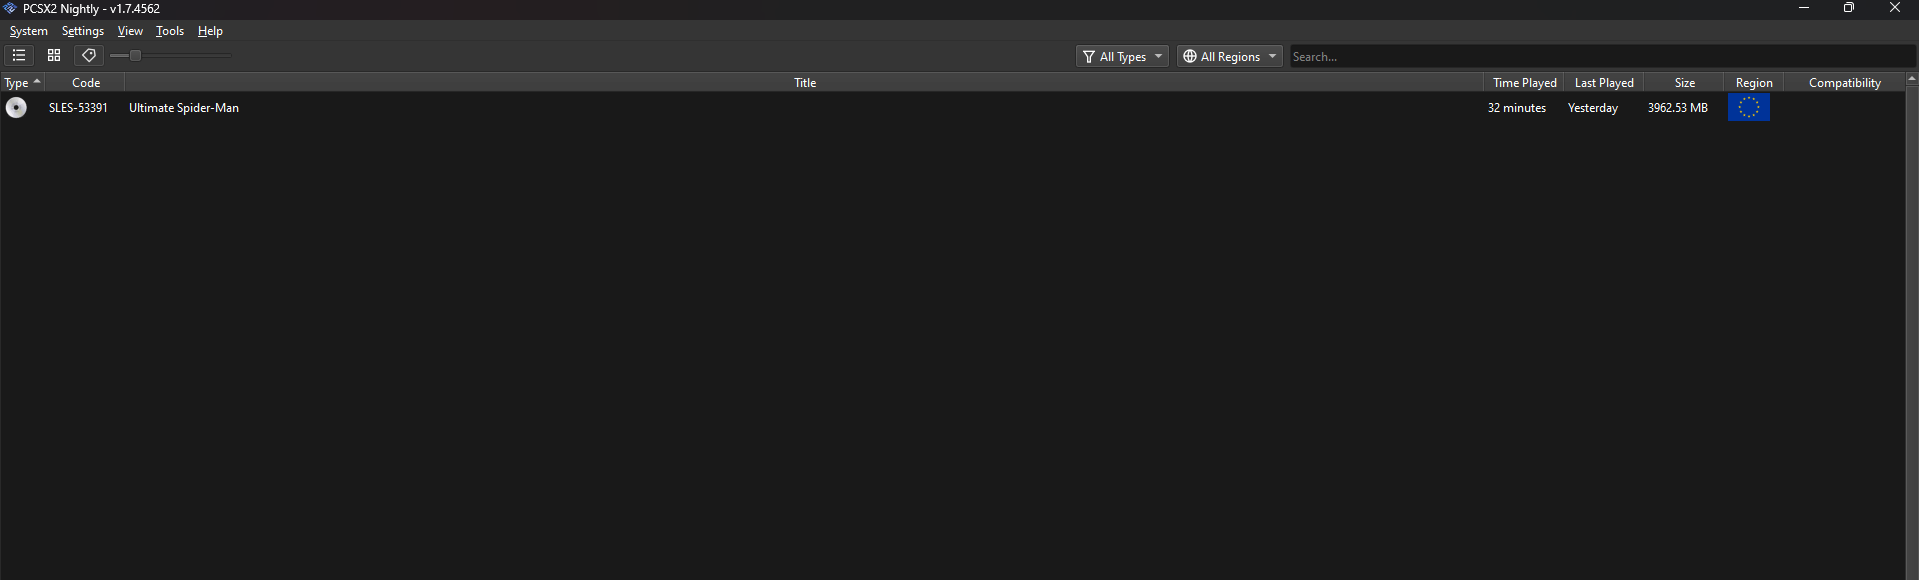
Task: Open the All Regions filter dropdown
Action: click(1229, 56)
